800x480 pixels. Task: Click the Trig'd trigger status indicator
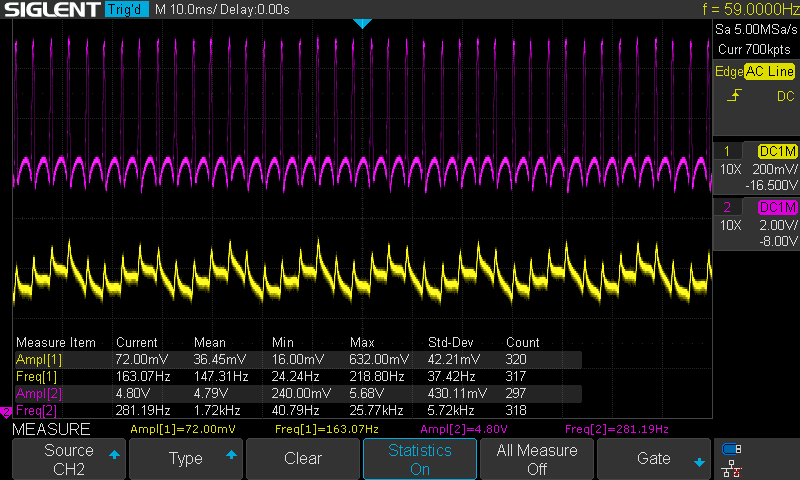[x=126, y=10]
